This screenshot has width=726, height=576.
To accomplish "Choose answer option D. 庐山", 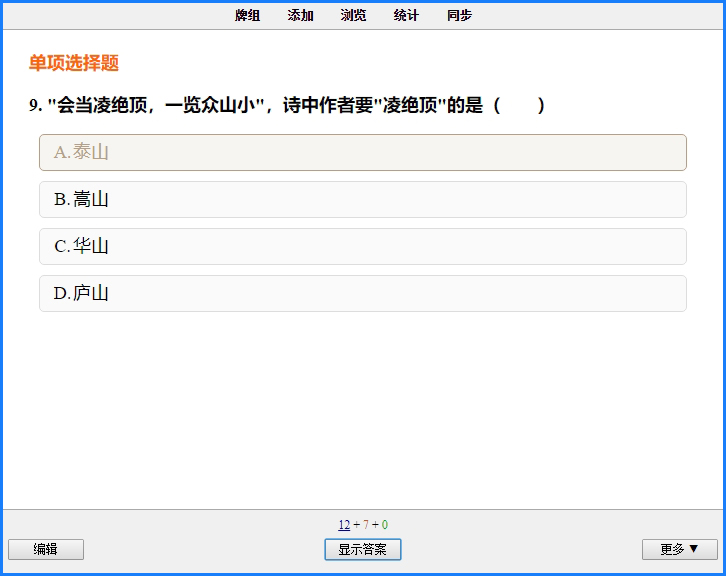I will pos(363,294).
